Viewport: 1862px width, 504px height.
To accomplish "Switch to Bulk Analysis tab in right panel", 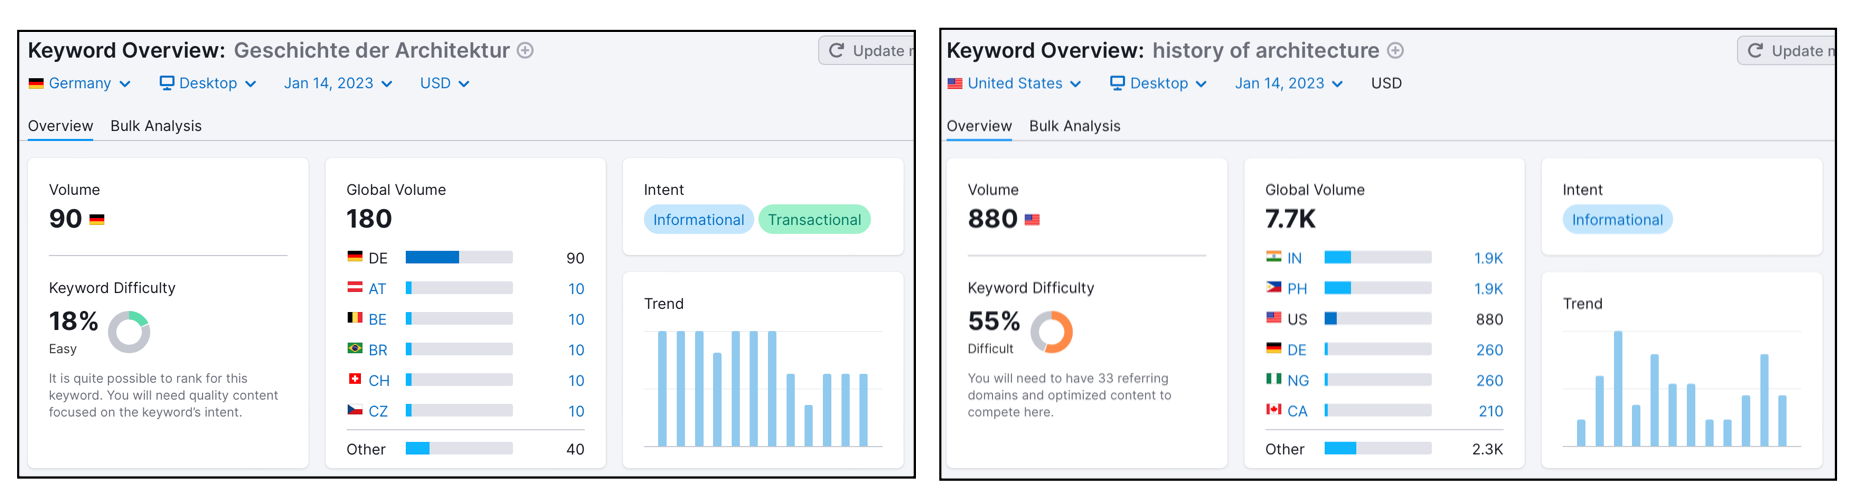I will coord(1074,126).
